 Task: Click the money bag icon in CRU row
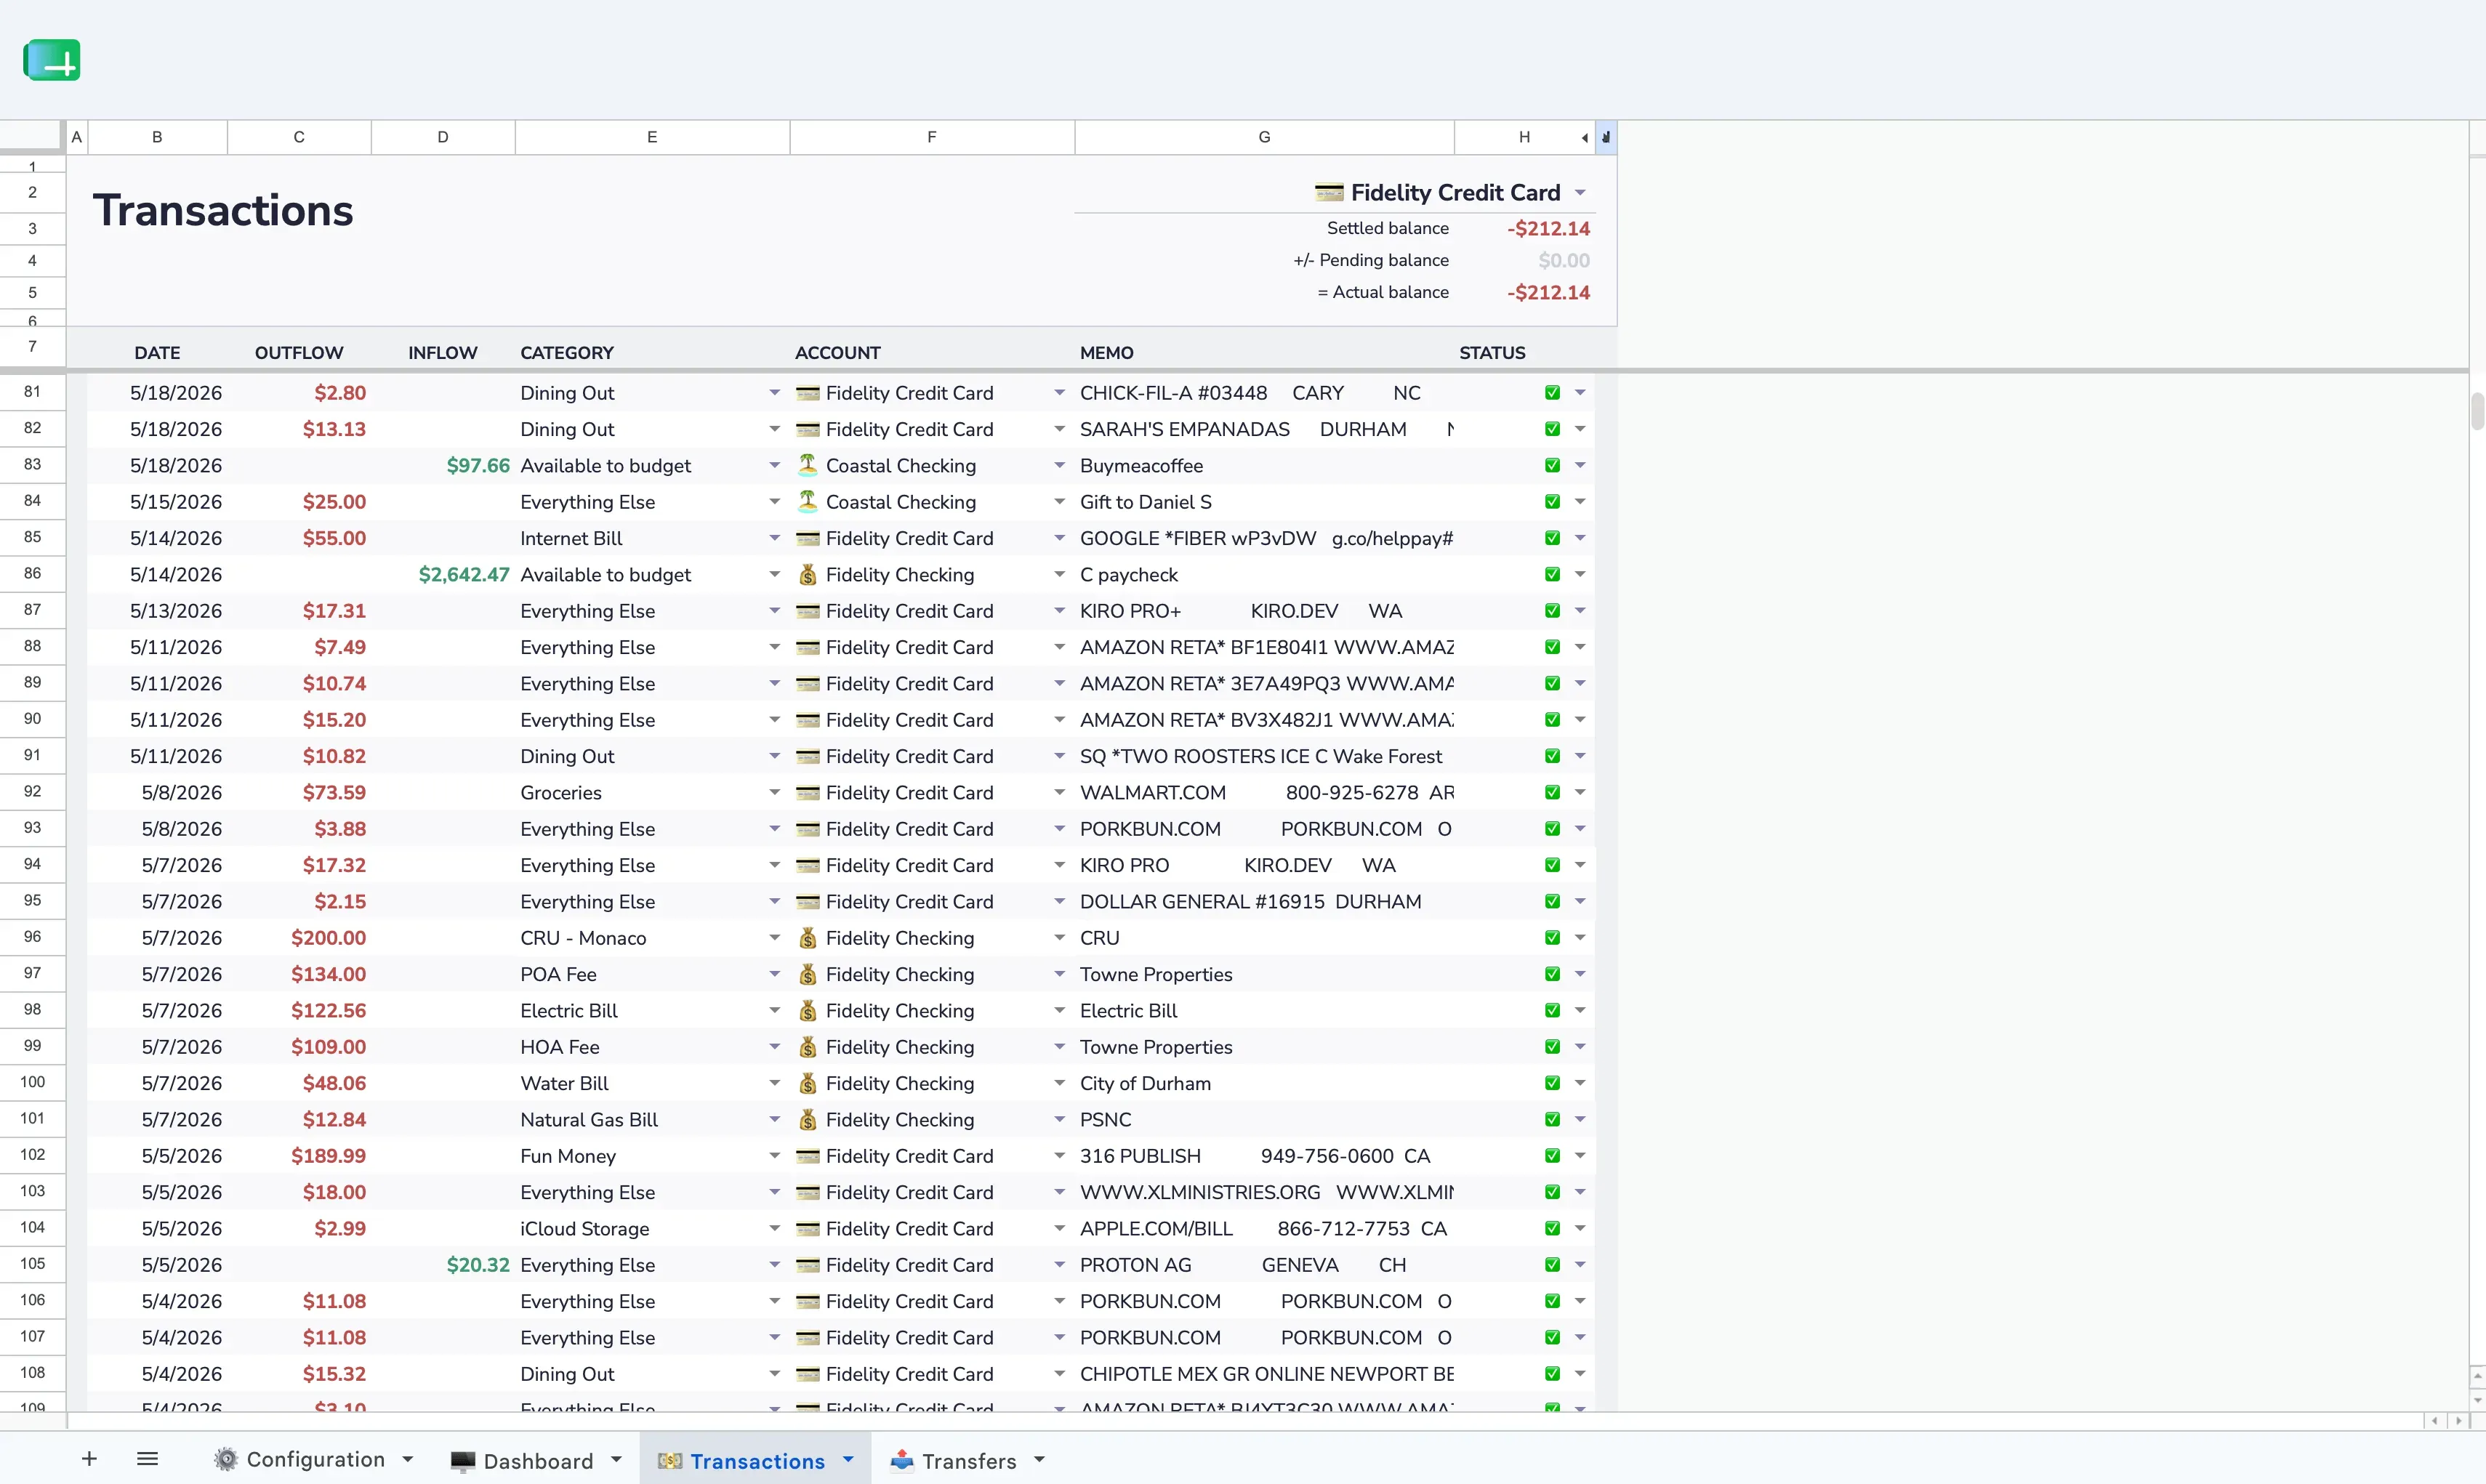click(807, 937)
